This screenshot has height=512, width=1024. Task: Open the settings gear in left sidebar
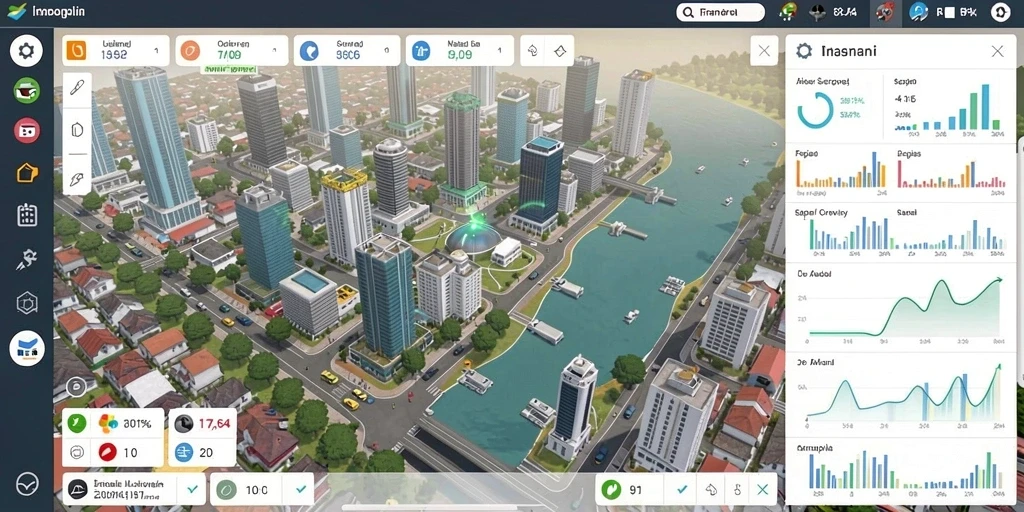point(26,51)
